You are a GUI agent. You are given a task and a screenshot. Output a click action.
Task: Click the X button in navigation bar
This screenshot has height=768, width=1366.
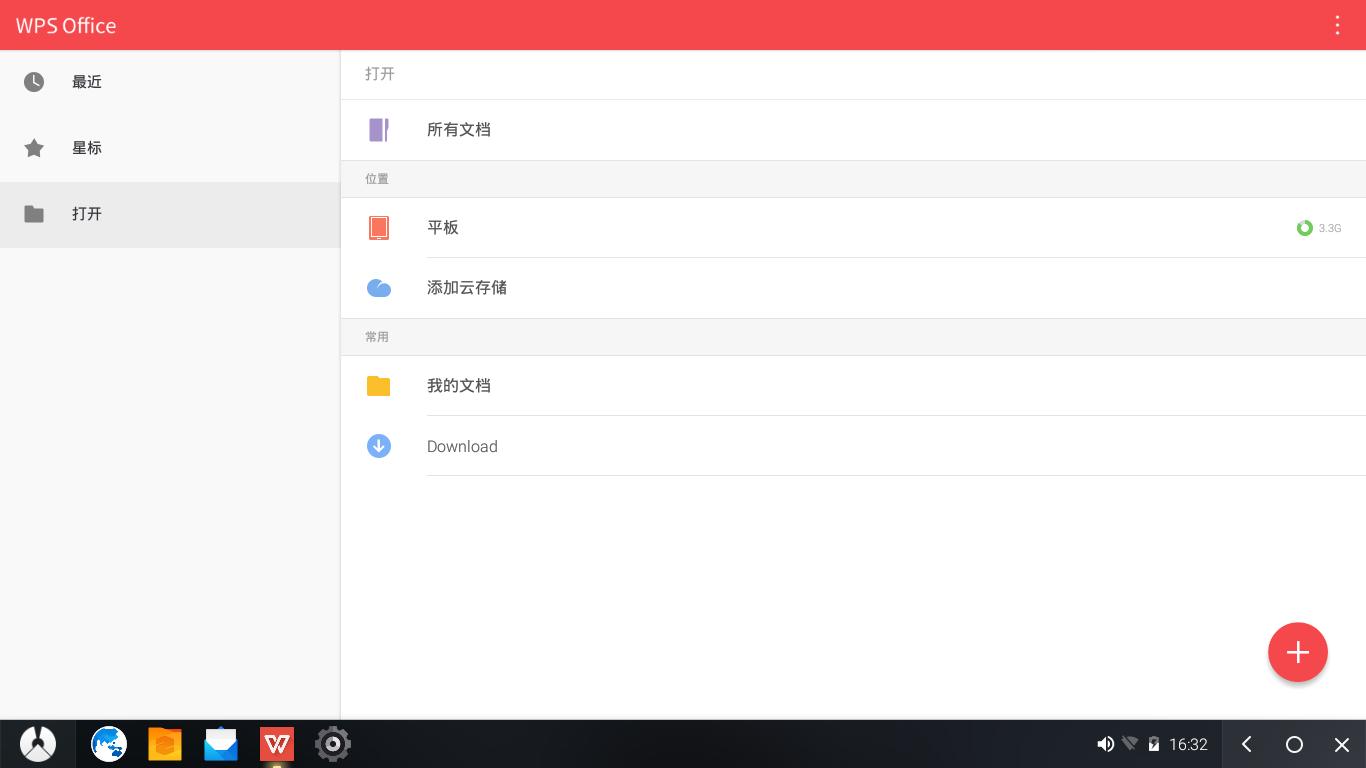1342,744
